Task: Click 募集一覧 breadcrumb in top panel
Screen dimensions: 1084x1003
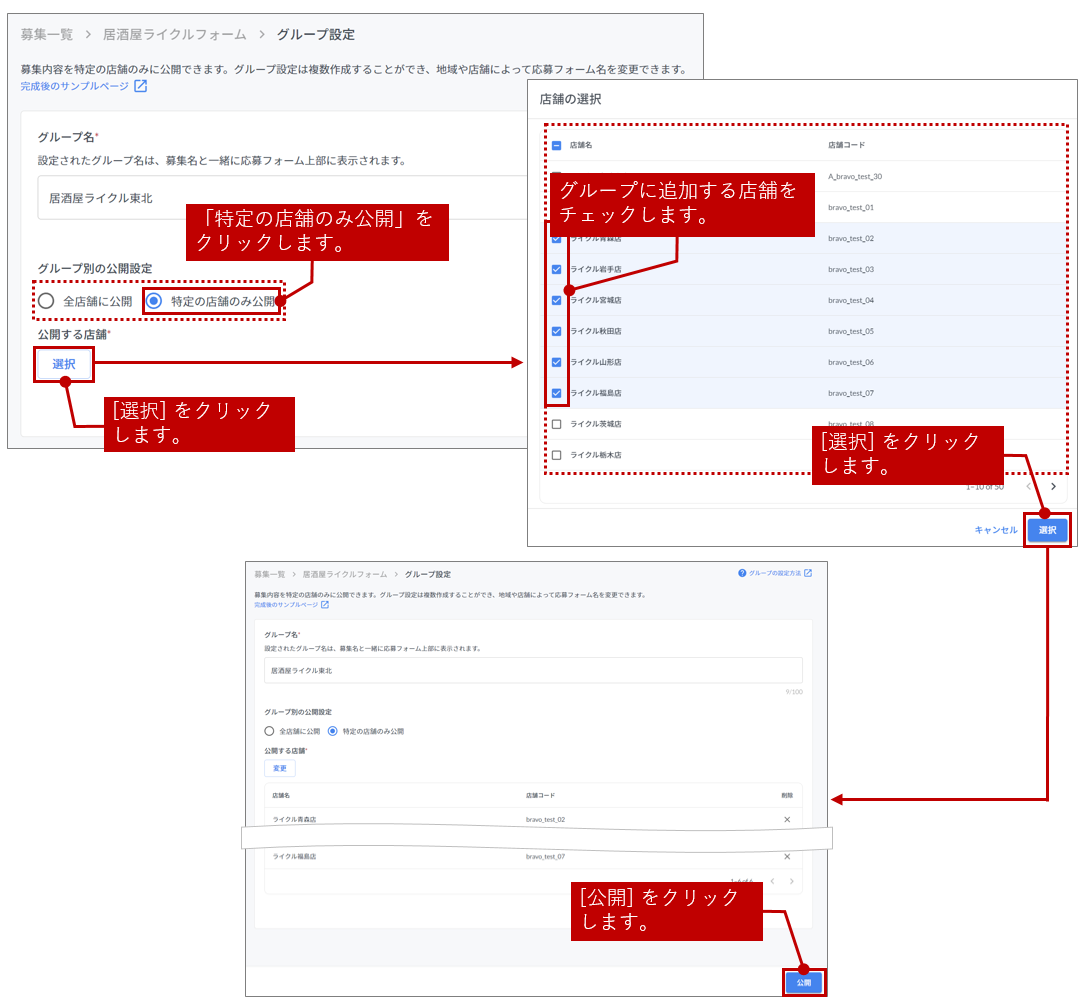Action: [47, 34]
